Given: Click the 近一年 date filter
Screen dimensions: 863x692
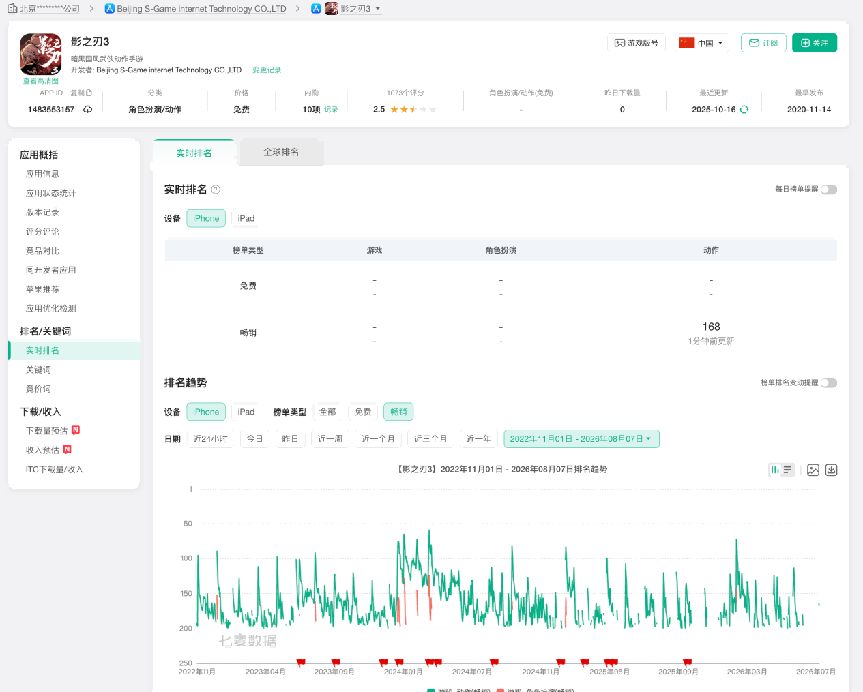Looking at the screenshot, I should point(478,439).
